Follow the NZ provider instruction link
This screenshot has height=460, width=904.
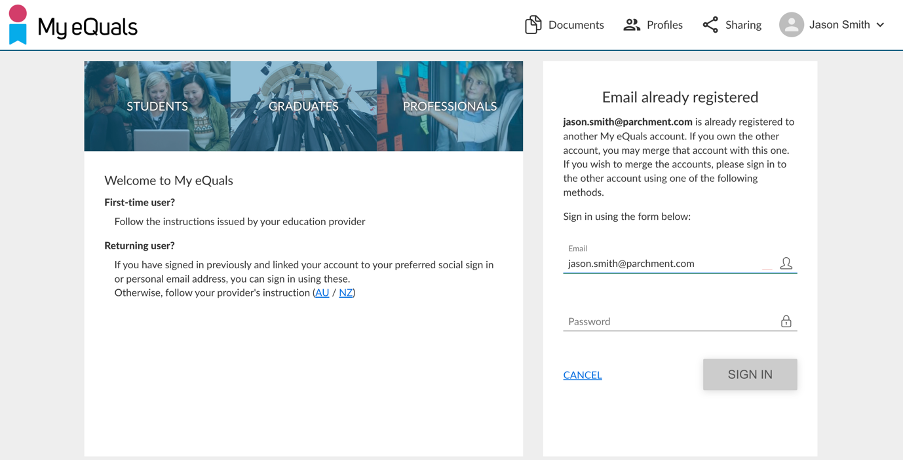pos(346,293)
